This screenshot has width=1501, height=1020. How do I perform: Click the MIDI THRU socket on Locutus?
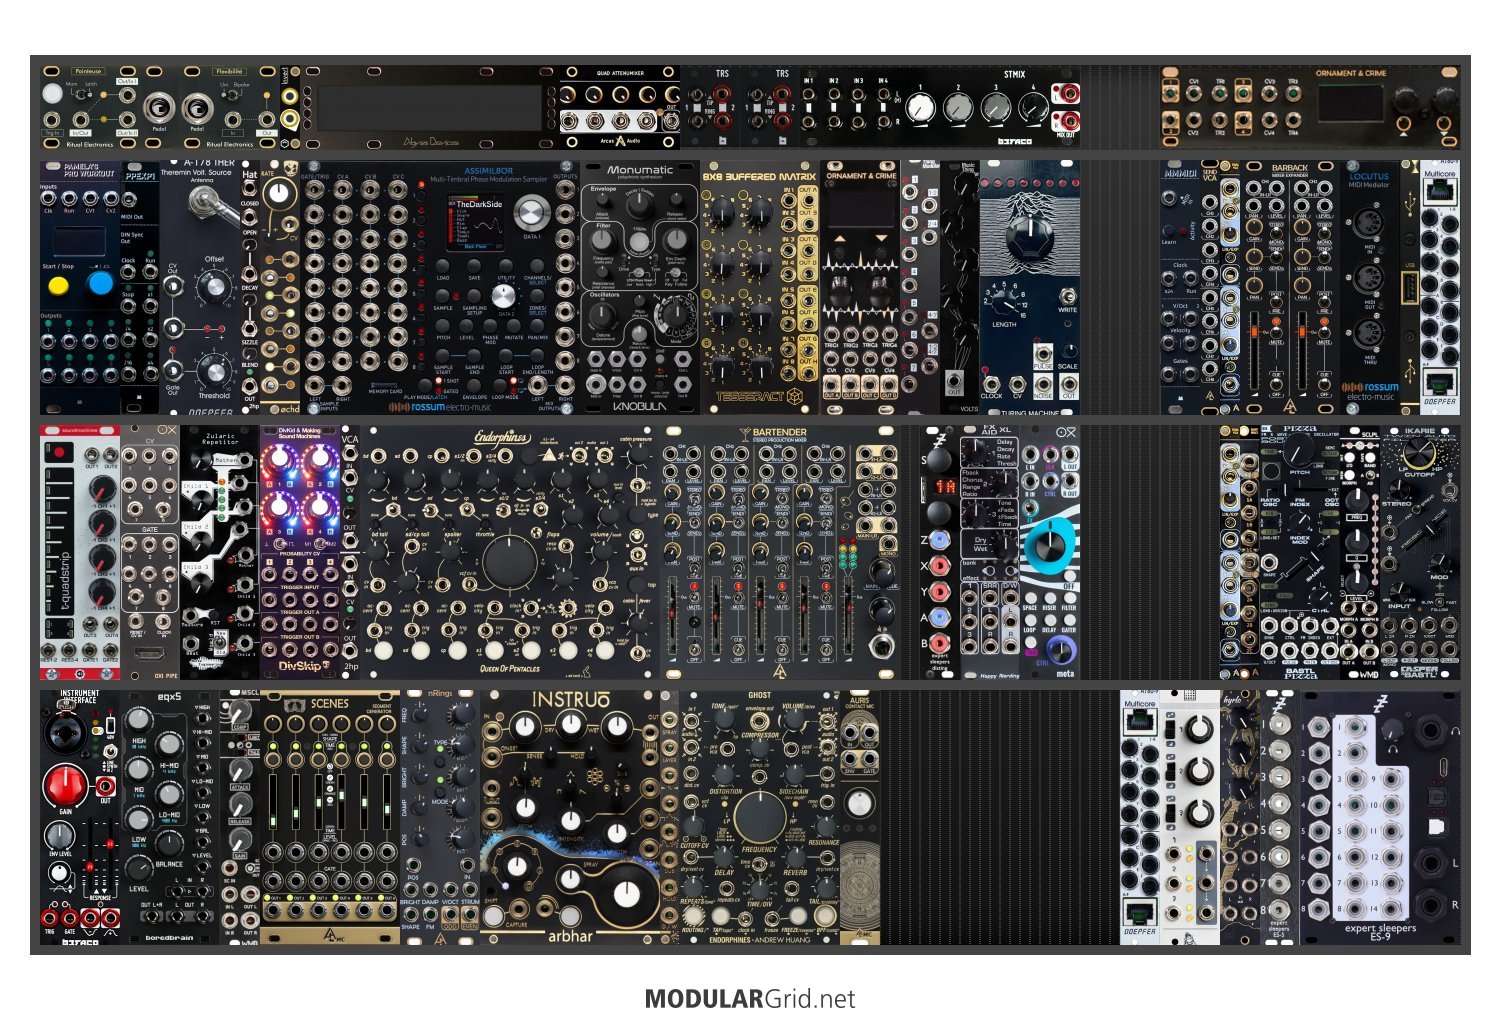coord(1367,333)
